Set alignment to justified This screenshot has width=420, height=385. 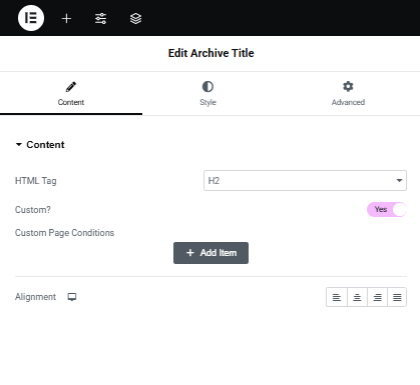tap(397, 297)
